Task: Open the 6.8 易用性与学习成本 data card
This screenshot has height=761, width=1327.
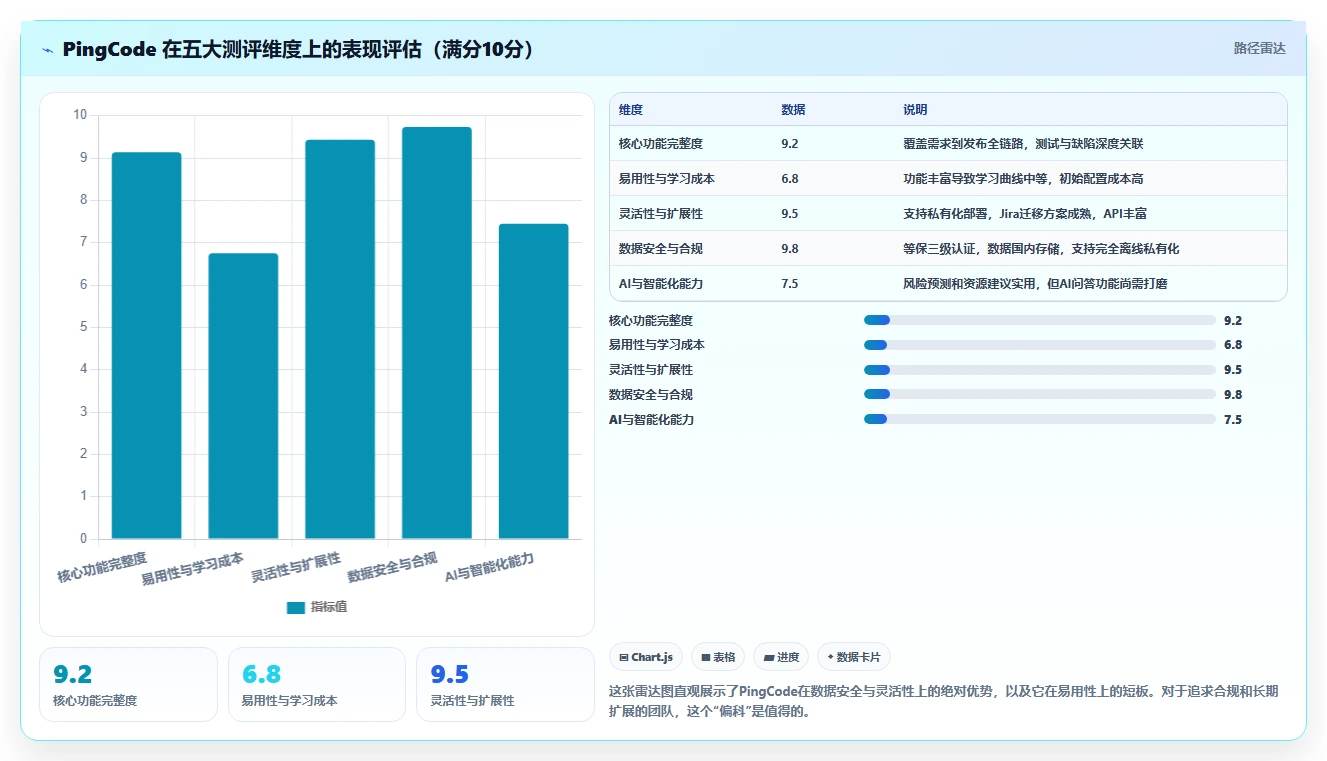Action: point(317,684)
